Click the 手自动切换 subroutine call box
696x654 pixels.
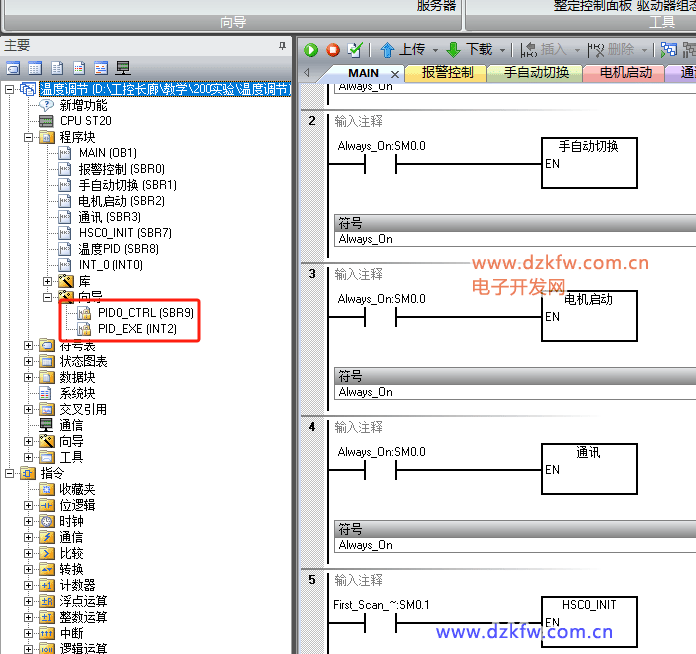coord(589,162)
